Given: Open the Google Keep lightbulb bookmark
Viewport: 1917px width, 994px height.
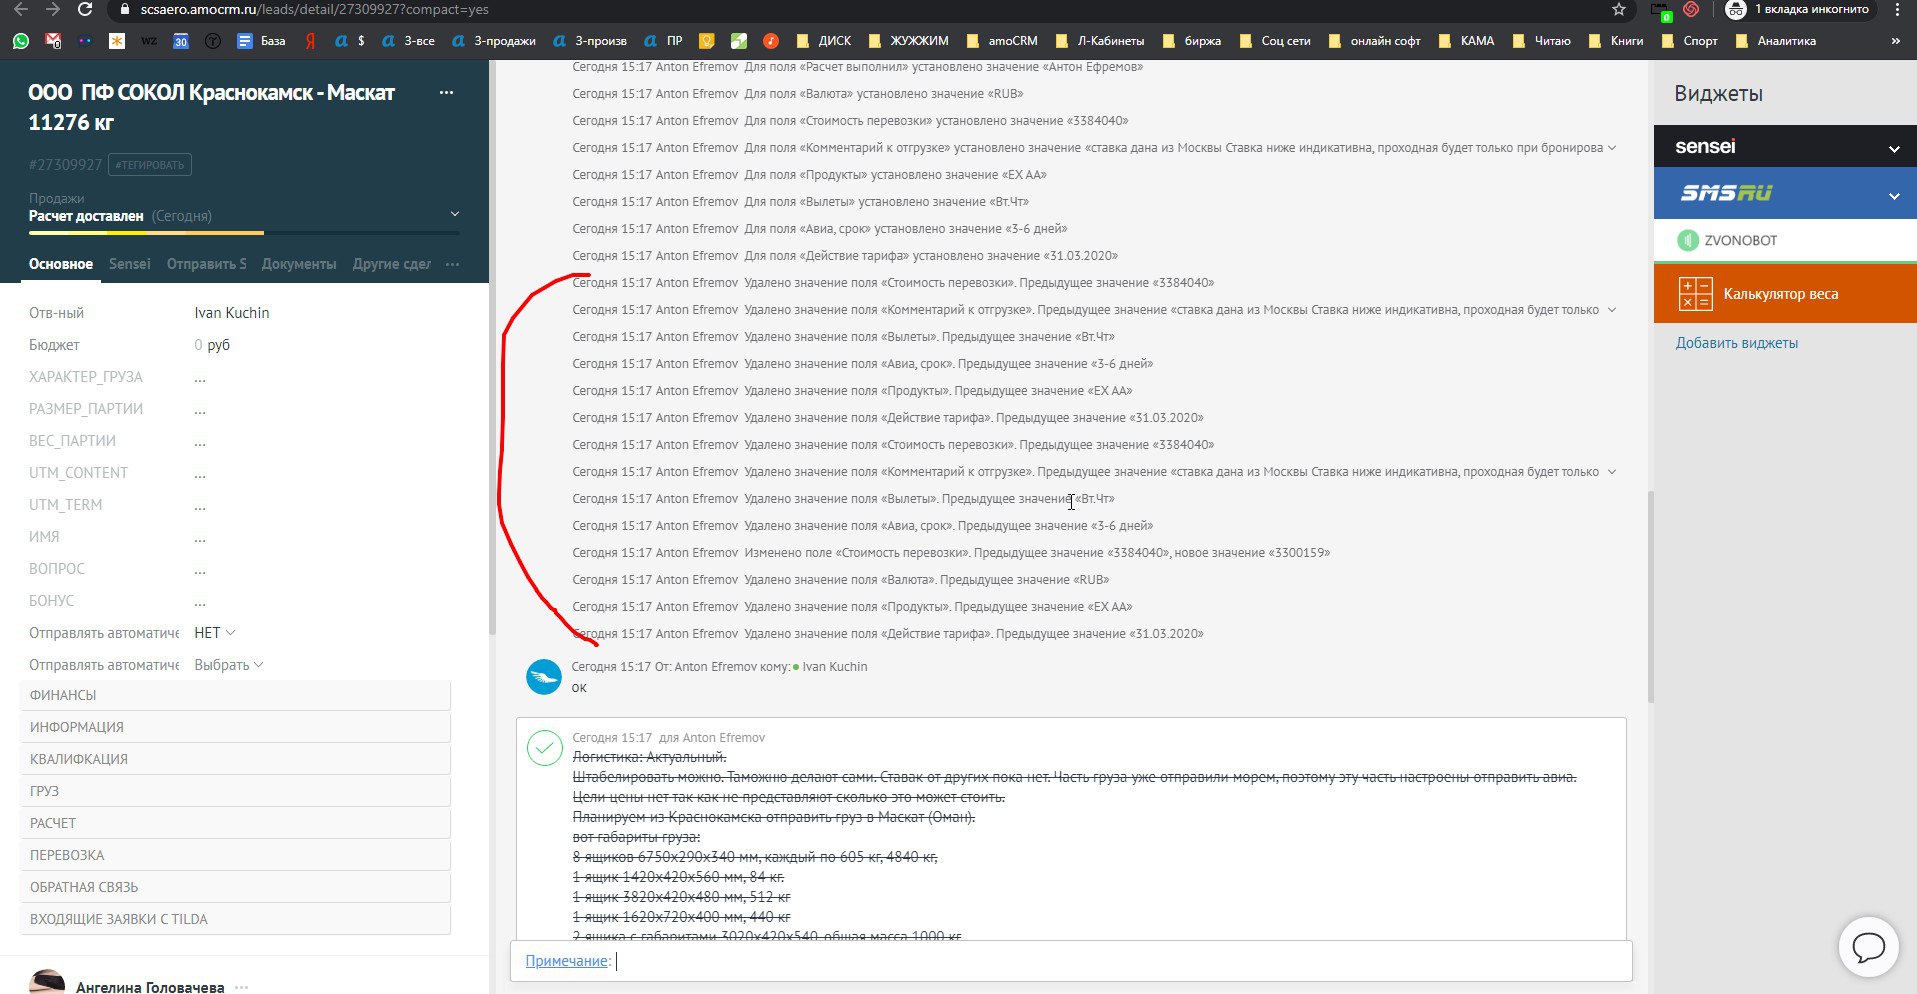Looking at the screenshot, I should click(x=707, y=41).
